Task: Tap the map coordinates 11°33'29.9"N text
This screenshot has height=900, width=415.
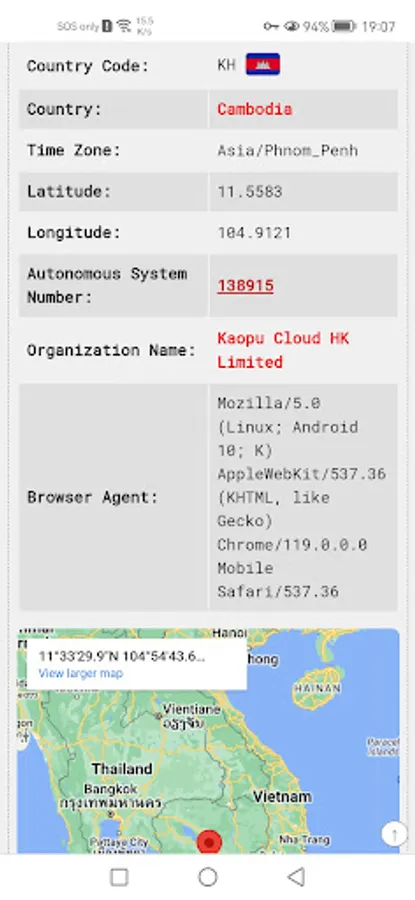Action: click(x=121, y=656)
